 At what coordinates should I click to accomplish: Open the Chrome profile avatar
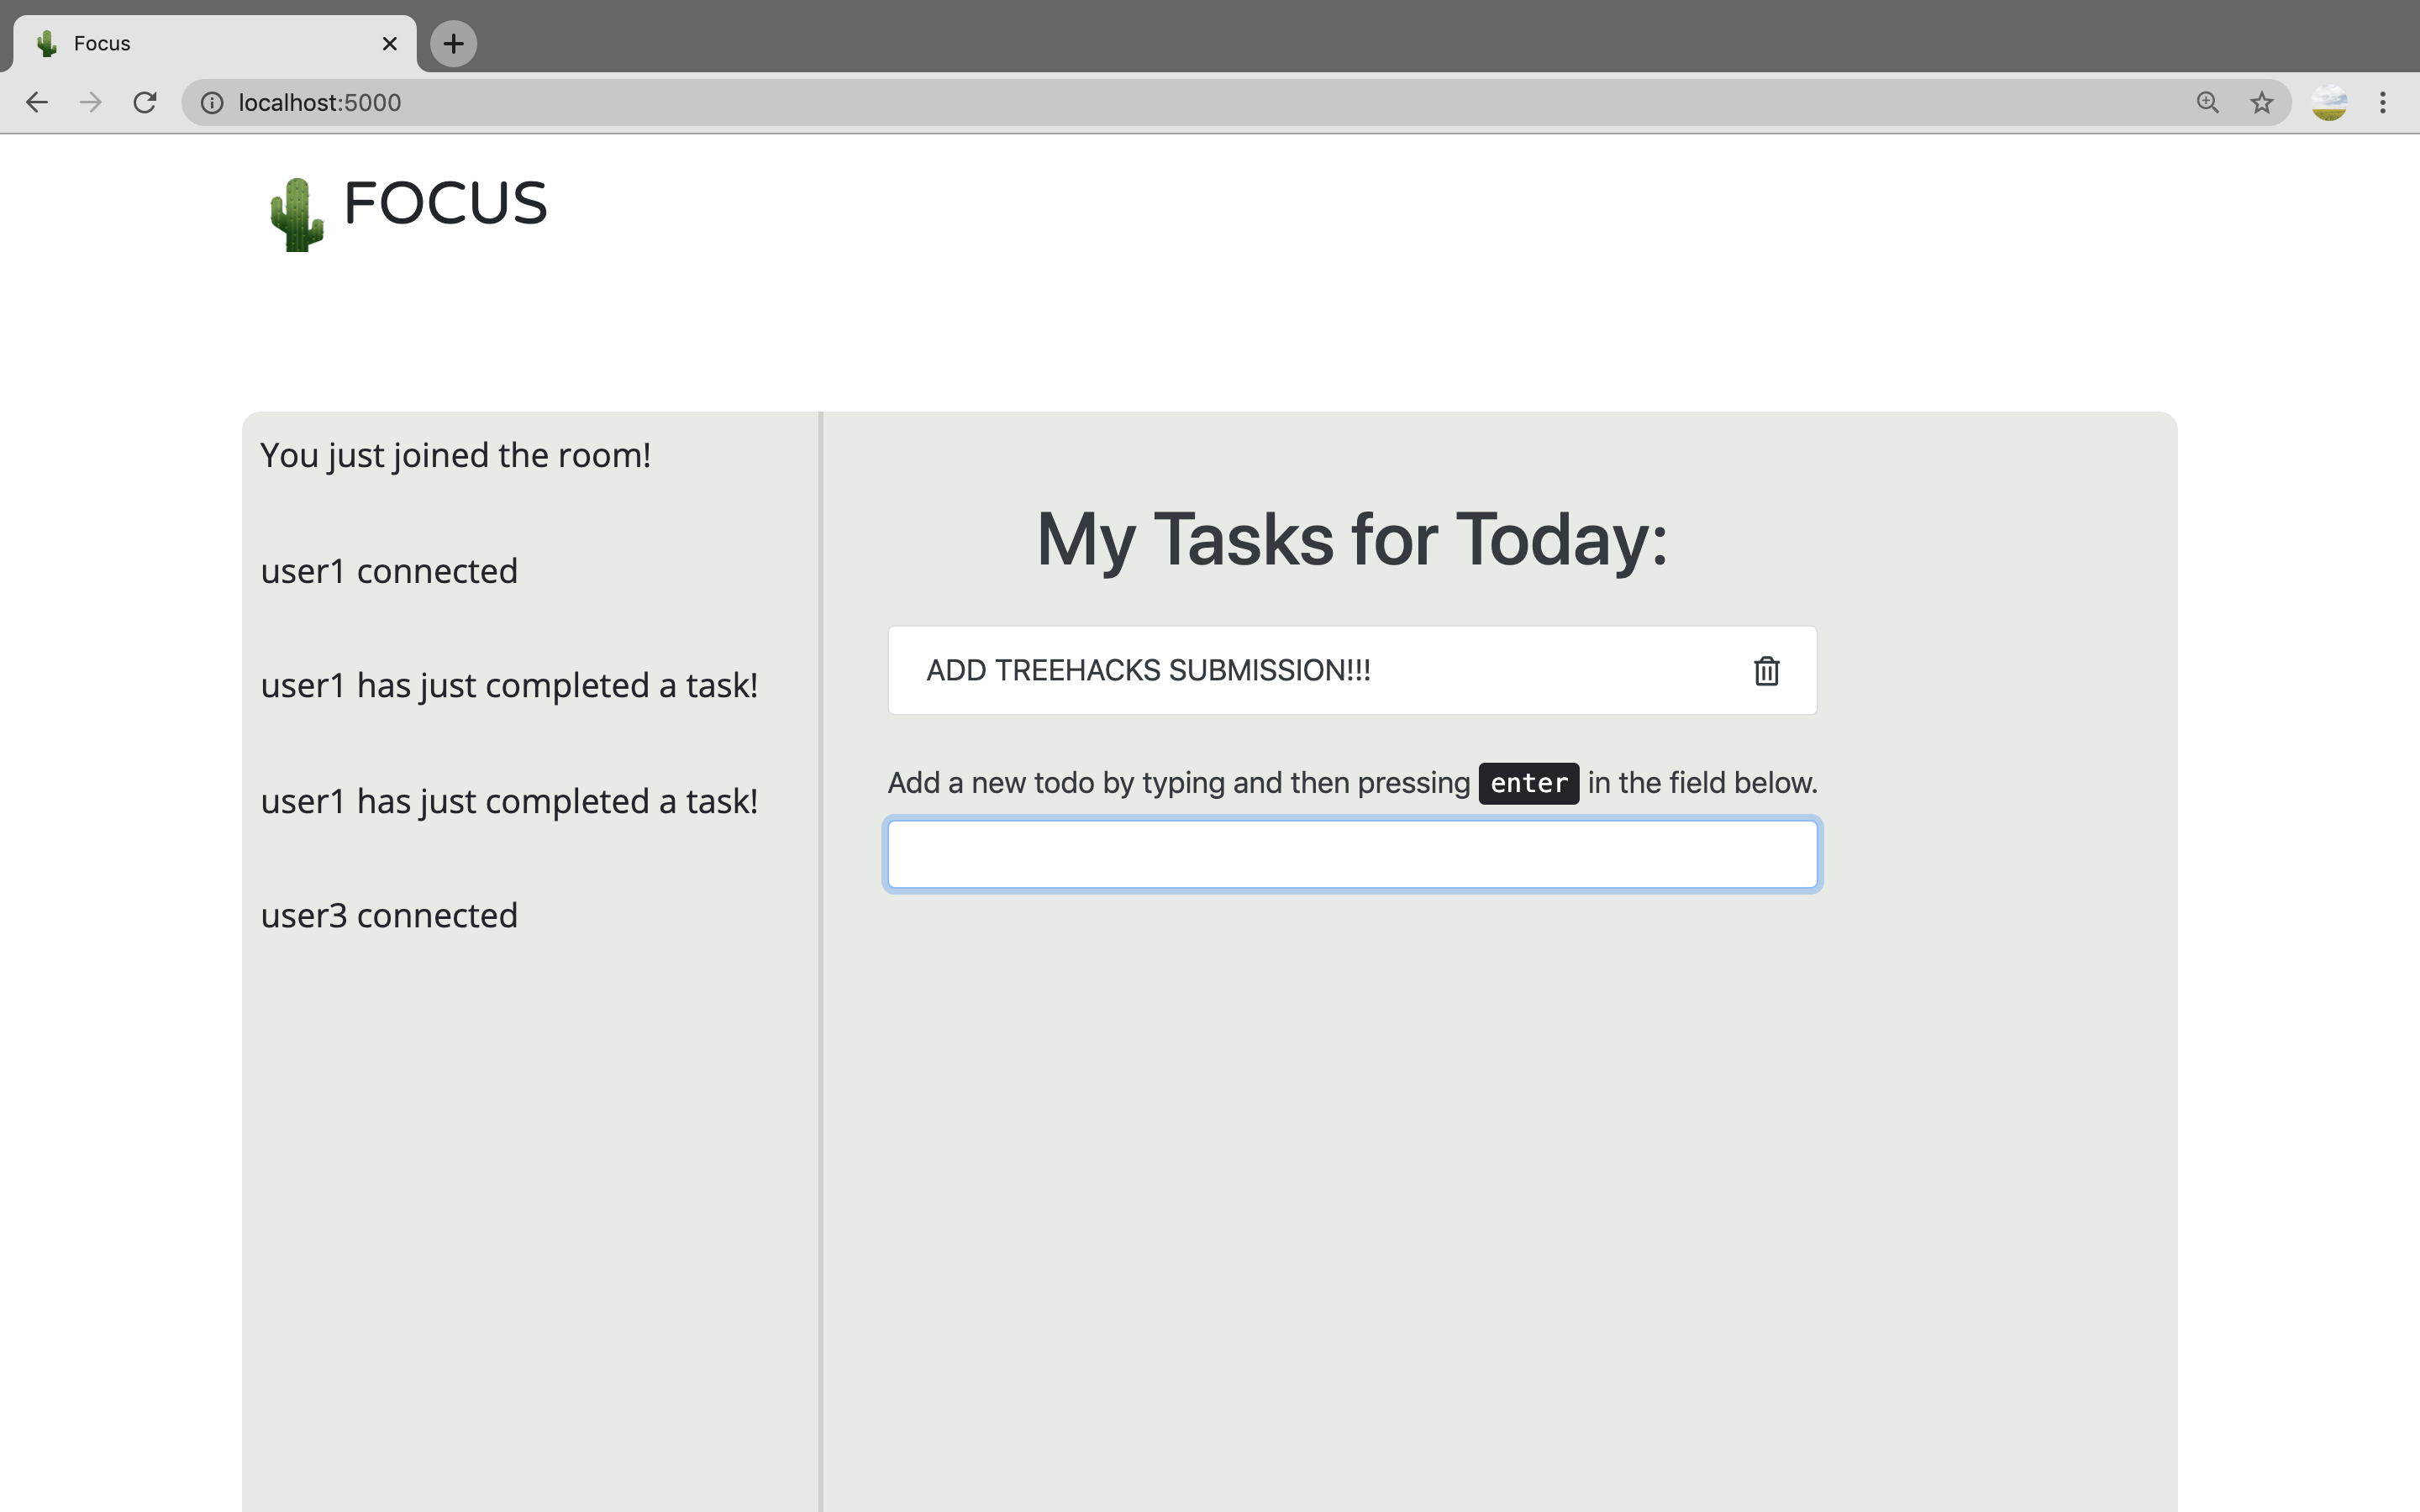(2329, 102)
